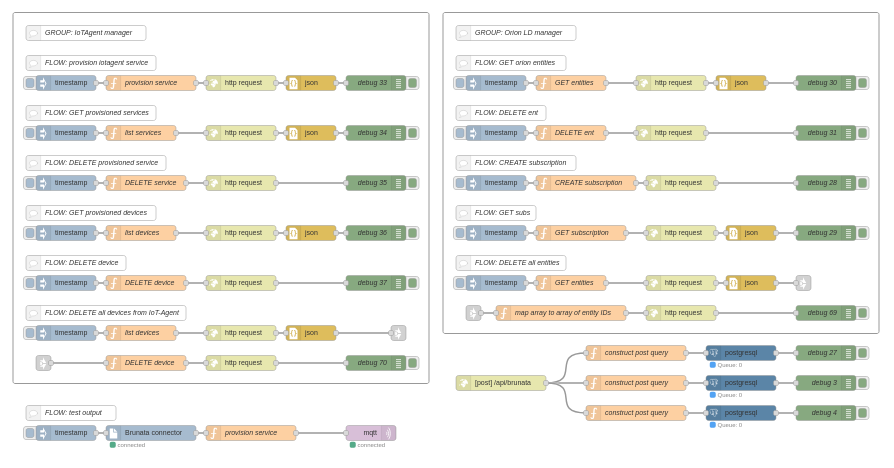Select the debug 31 node
The width and height of the screenshot is (894, 468).
826,133
